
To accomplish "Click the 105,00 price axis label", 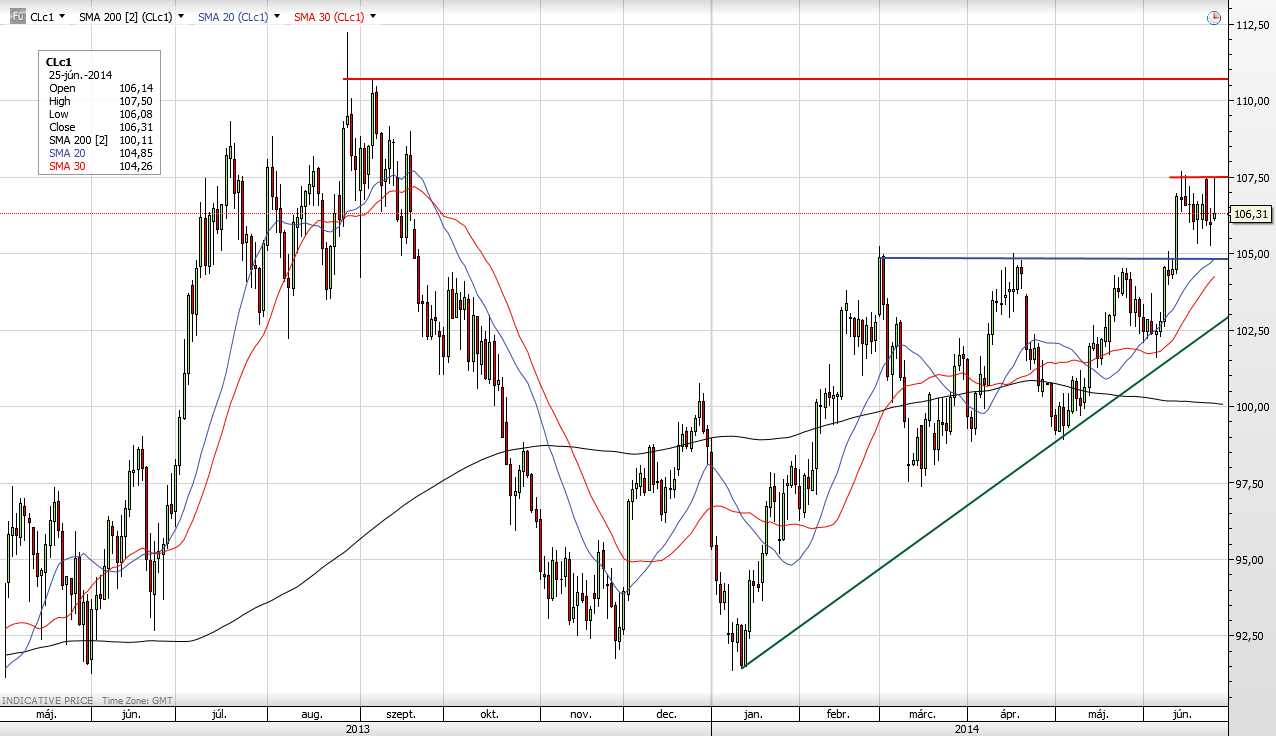I will (1253, 254).
